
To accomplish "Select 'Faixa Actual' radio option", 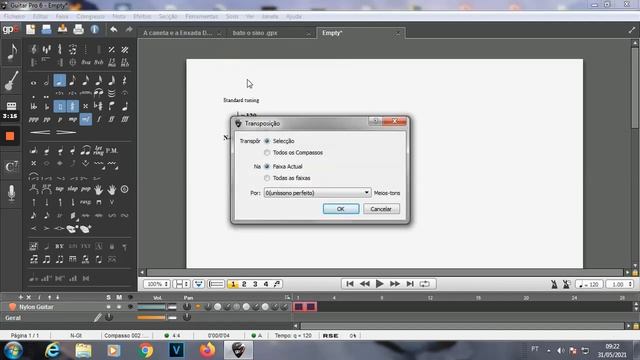I will [x=267, y=167].
